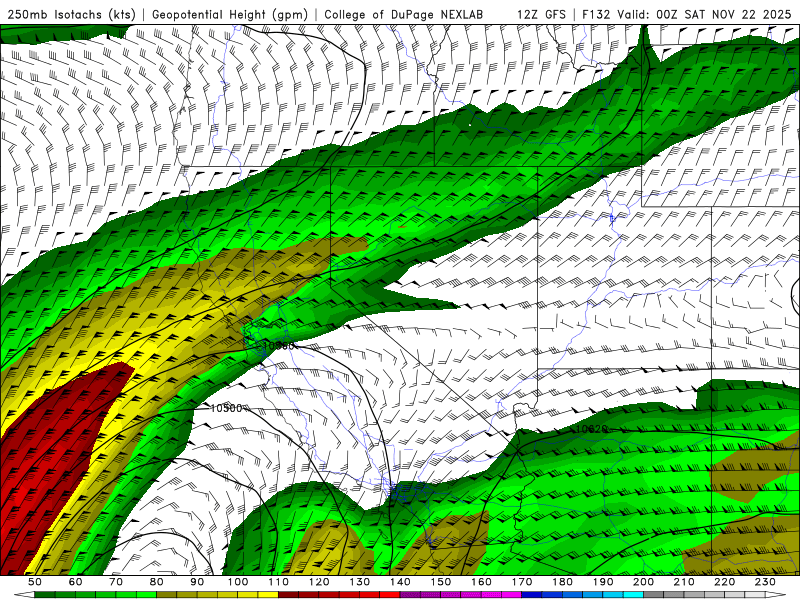Click the 10620 height contour label
The image size is (800, 600).
(592, 429)
